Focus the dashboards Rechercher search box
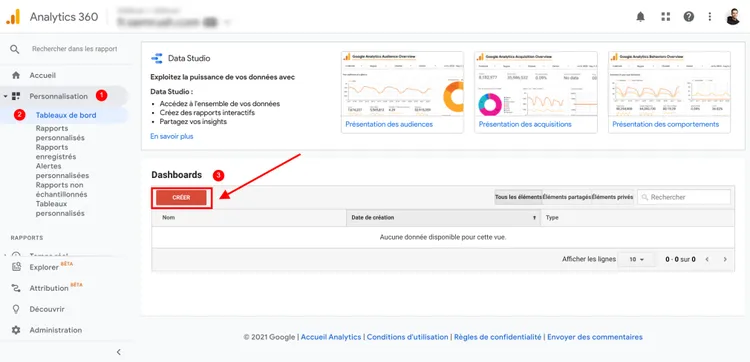 coord(684,197)
